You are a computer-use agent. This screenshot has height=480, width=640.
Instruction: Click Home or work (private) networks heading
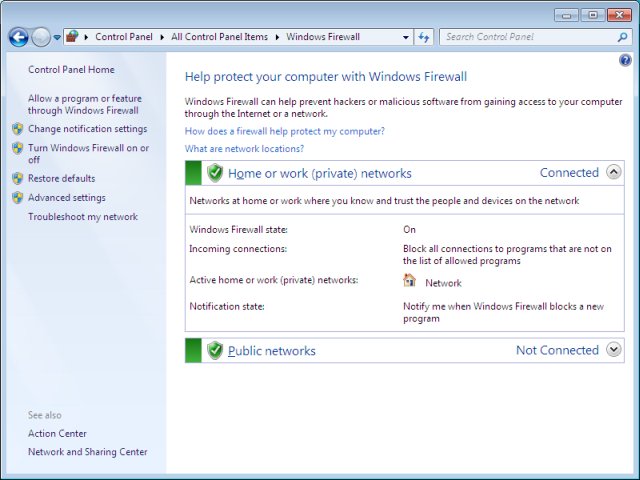point(320,173)
